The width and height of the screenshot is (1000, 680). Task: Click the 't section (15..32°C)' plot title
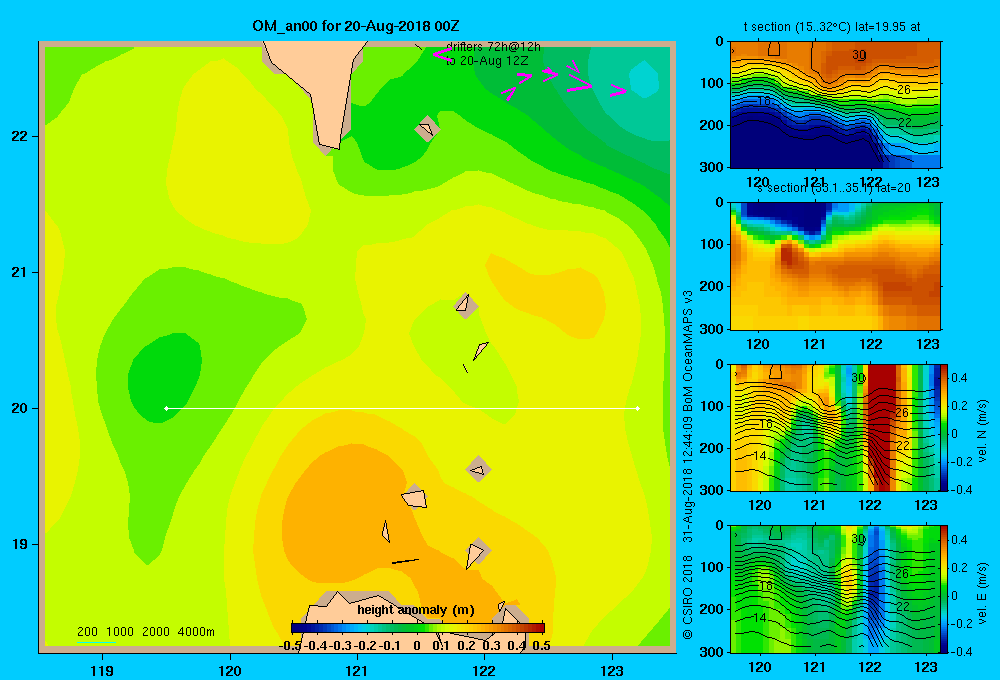[832, 27]
